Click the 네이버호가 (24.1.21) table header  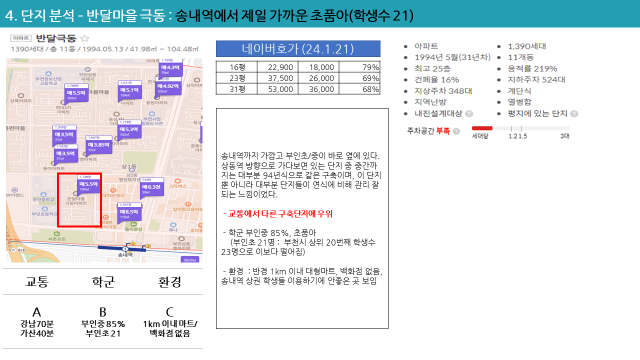[298, 49]
